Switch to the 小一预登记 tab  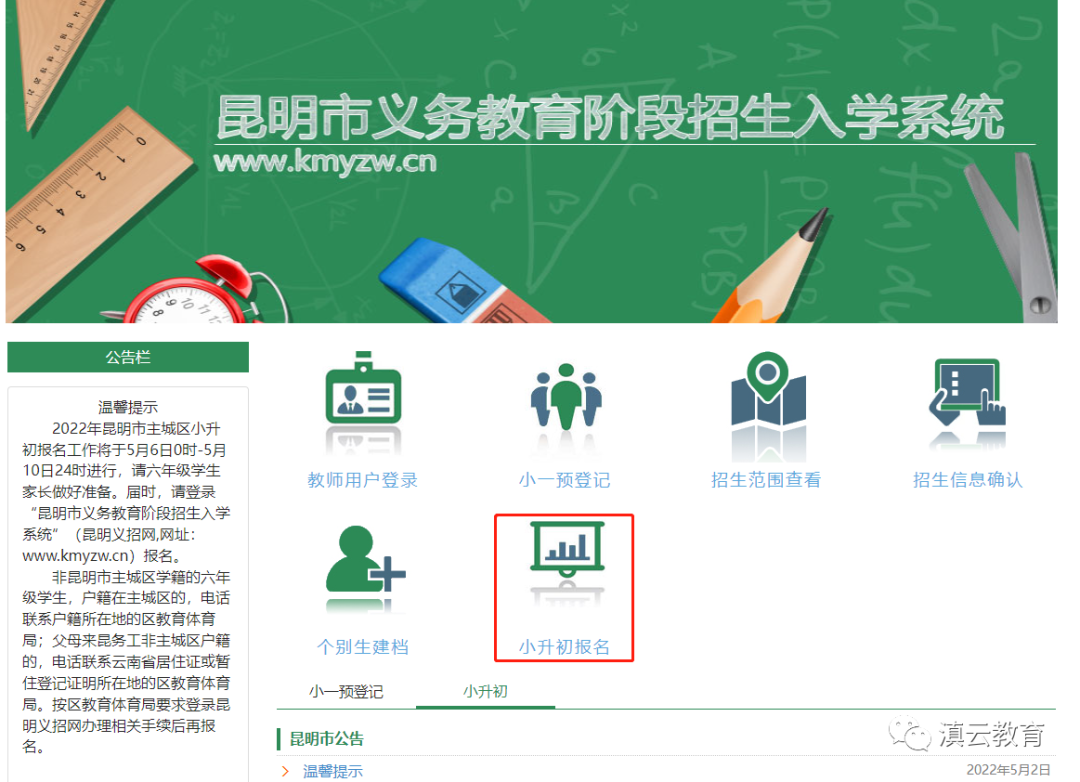click(x=346, y=692)
